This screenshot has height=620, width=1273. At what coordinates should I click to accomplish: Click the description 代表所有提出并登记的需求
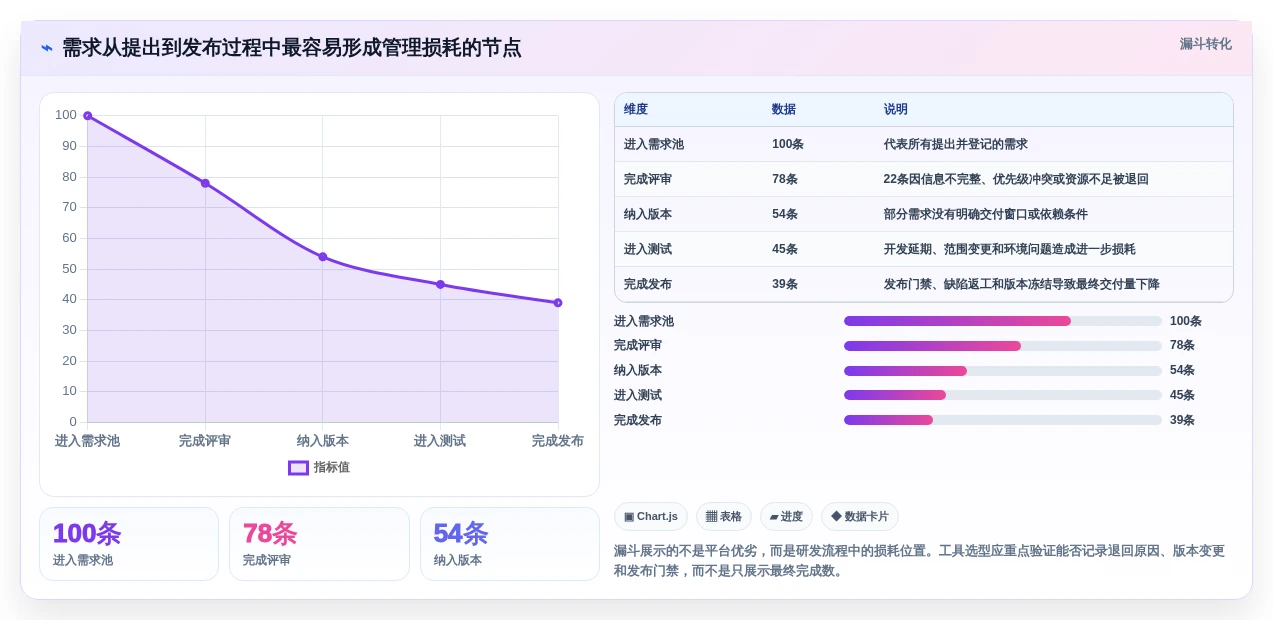point(956,144)
